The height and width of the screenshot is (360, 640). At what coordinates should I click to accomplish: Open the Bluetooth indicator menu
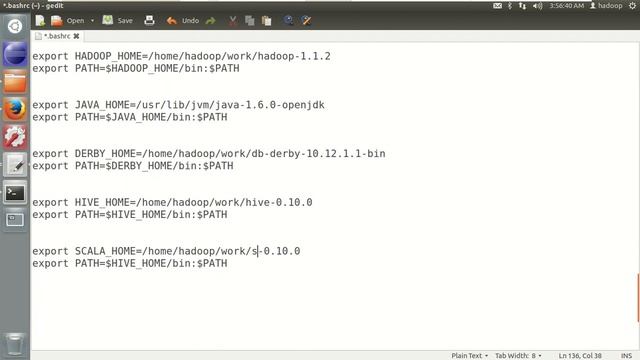click(x=510, y=6)
